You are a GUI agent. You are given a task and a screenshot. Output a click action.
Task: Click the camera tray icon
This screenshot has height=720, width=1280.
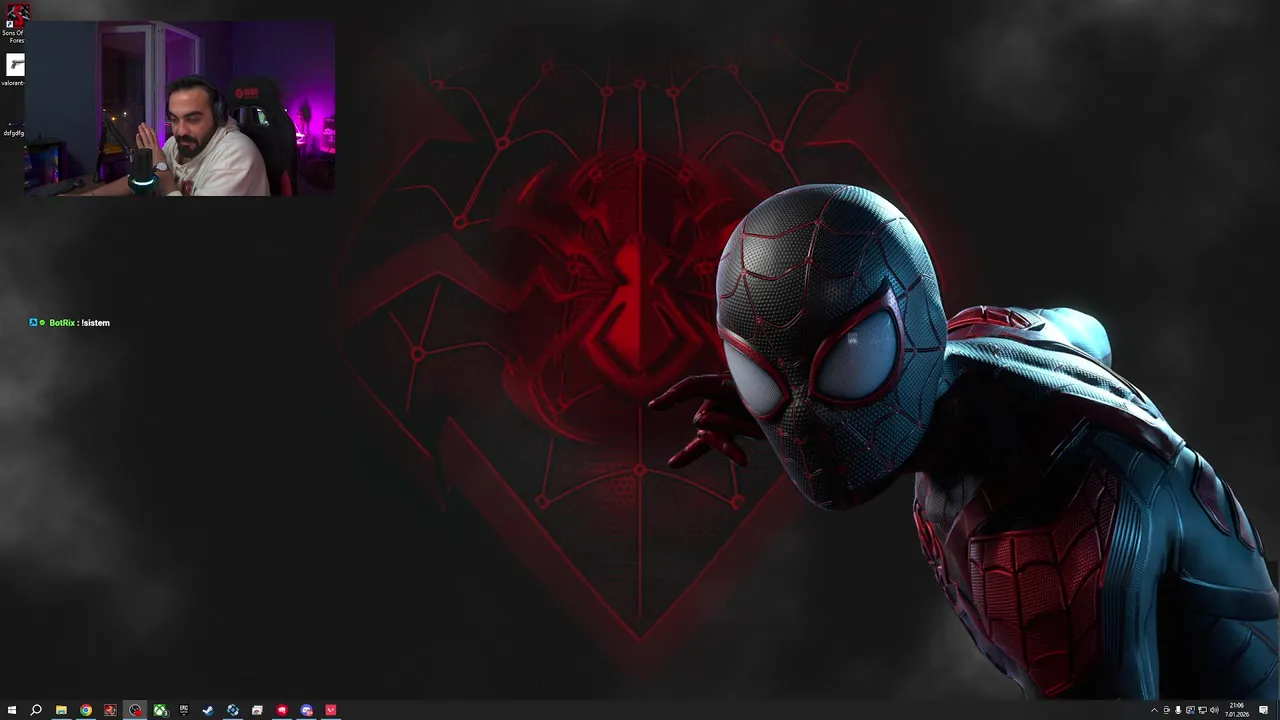[1166, 710]
